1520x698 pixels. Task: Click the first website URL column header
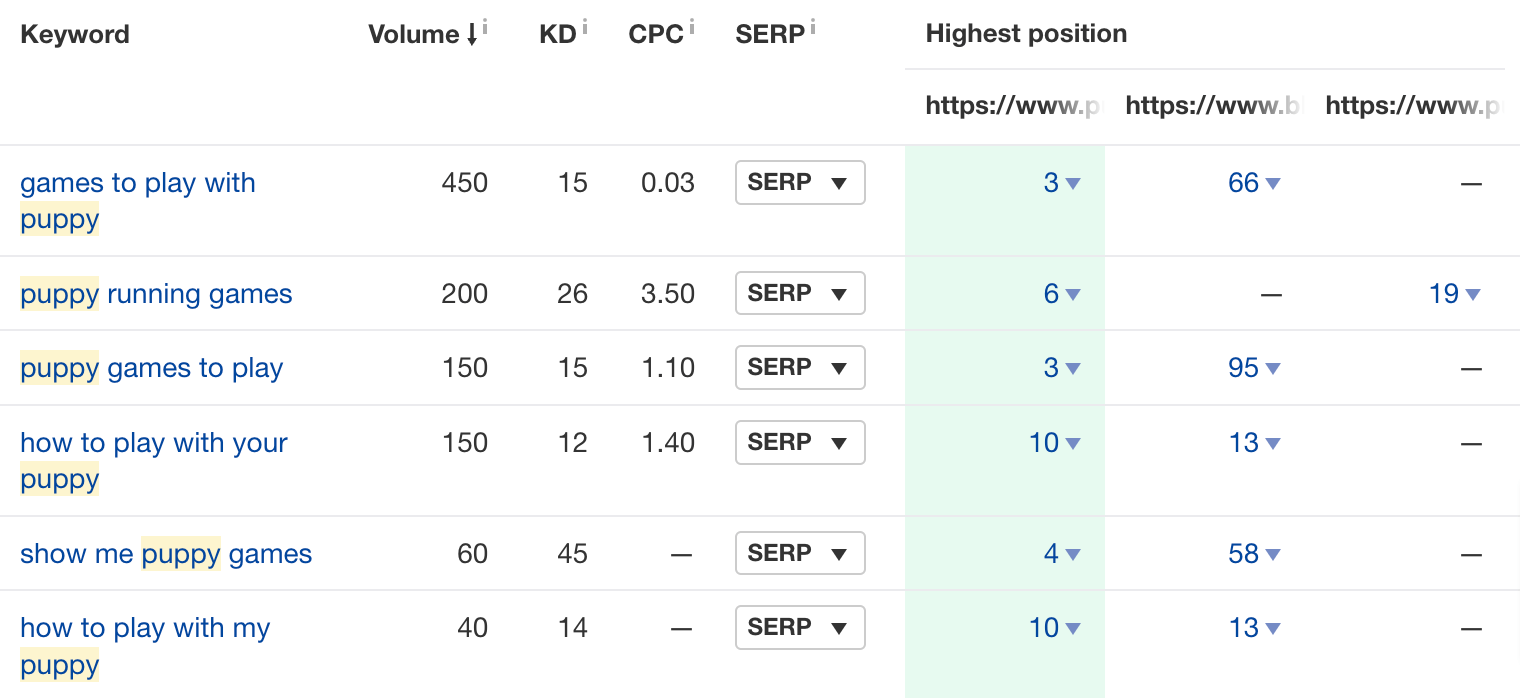pyautogui.click(x=1012, y=105)
